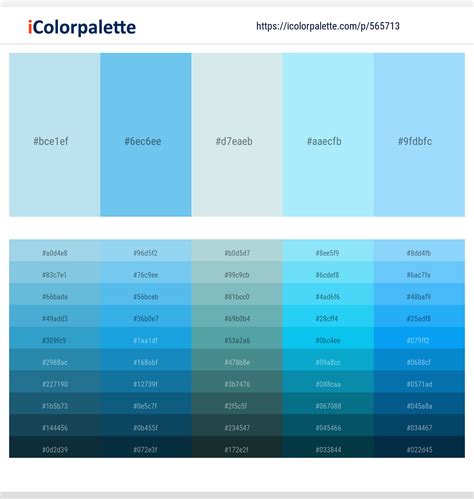Select the large #9fdbfc swatch
This screenshot has height=499, width=474.
(419, 135)
